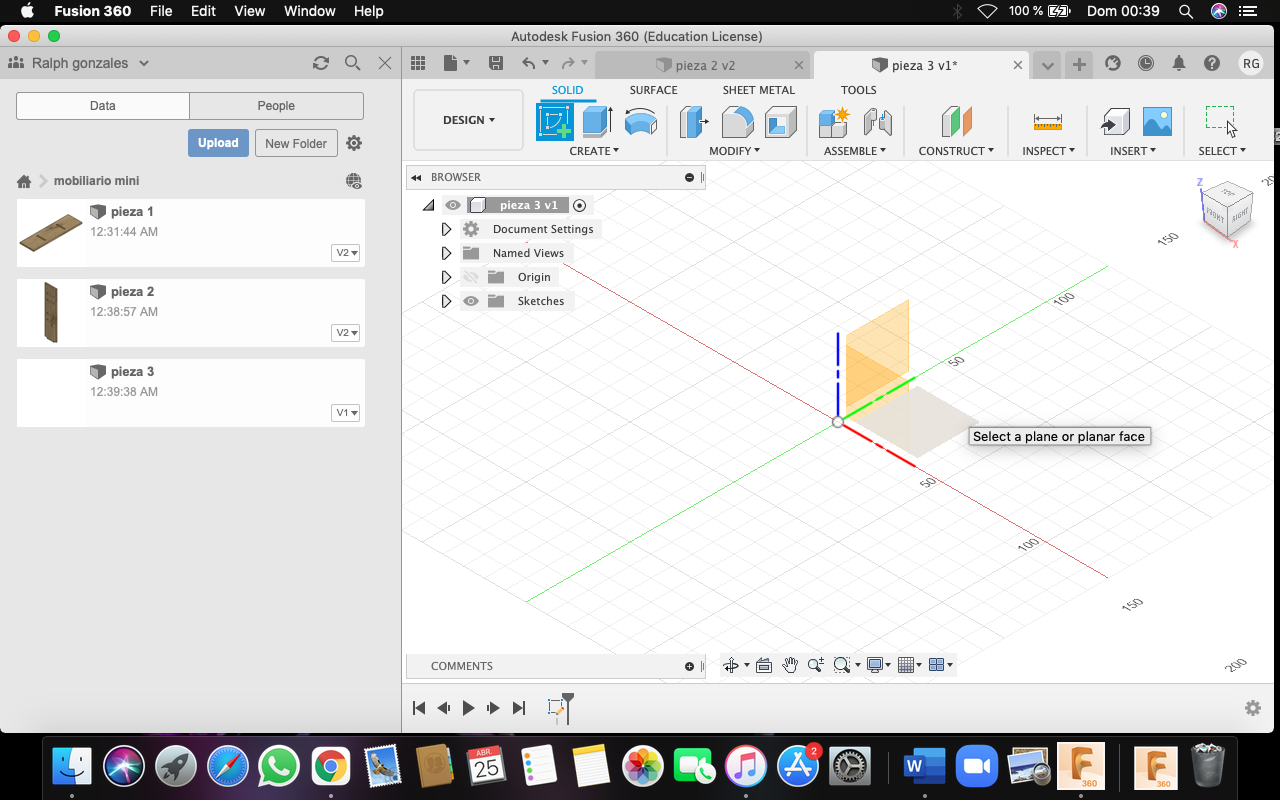View notifications bell
Image resolution: width=1280 pixels, height=800 pixels.
[x=1179, y=63]
